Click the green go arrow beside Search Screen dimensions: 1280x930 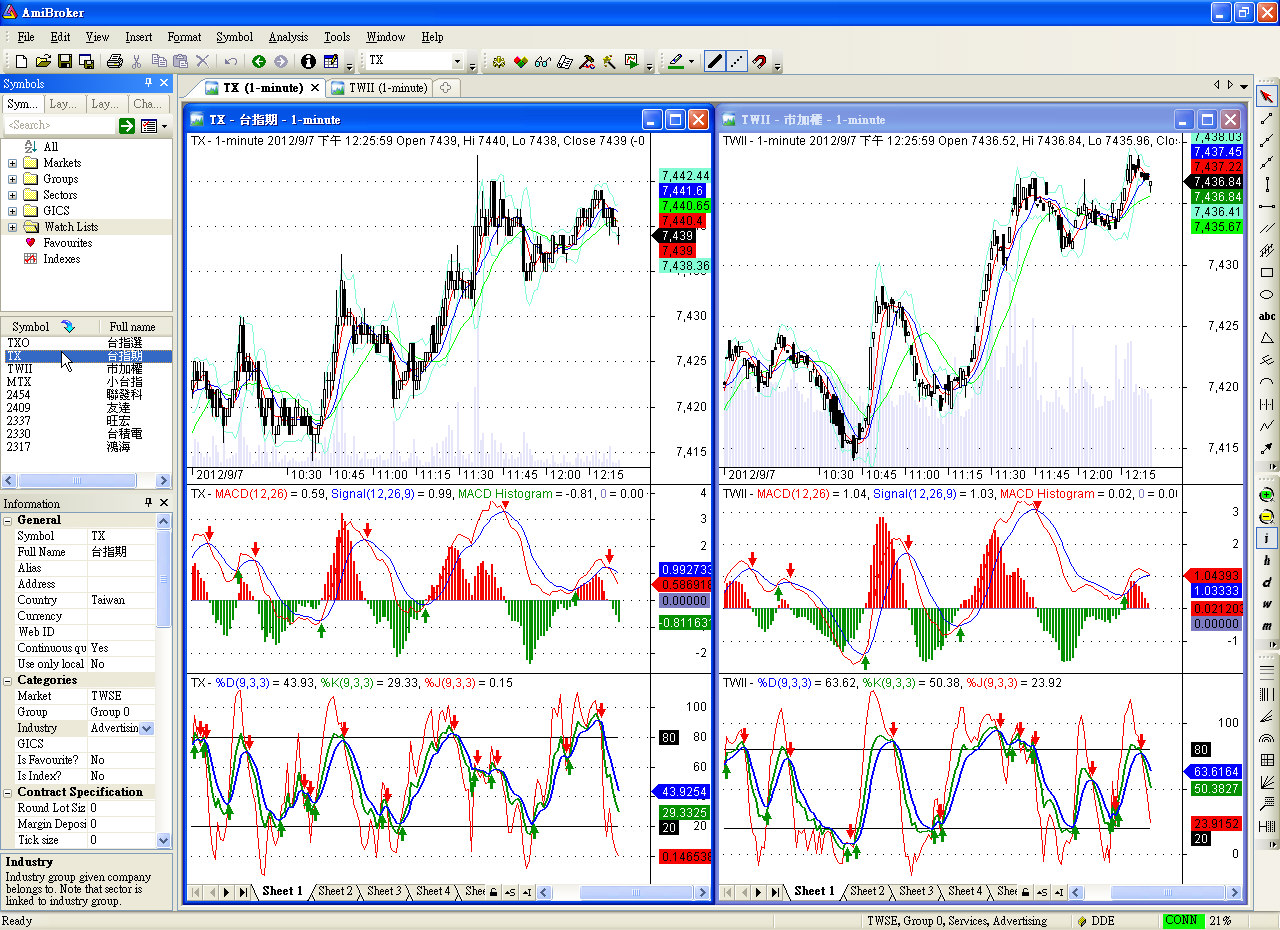coord(127,125)
